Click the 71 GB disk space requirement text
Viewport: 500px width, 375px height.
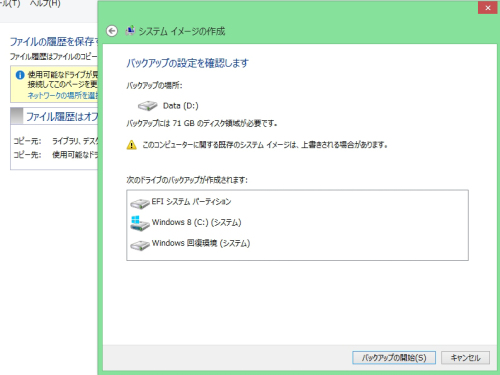point(202,124)
